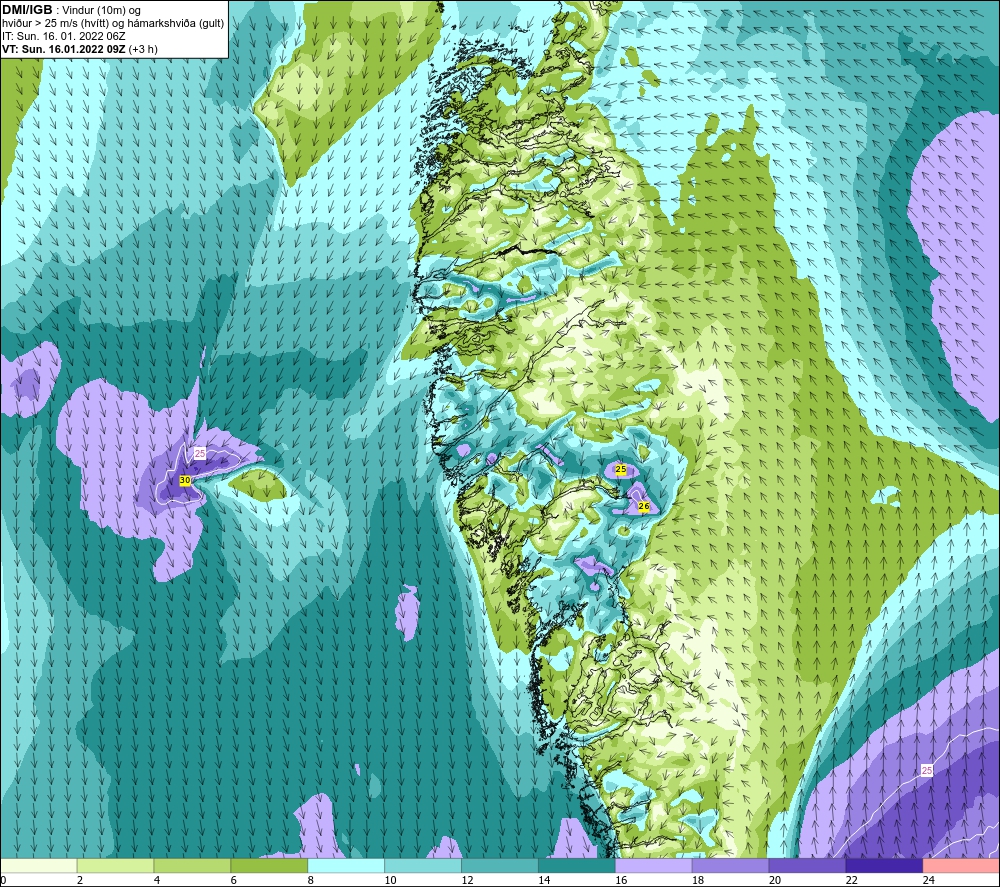Pick the light teal 10–12 legend swatch
The image size is (1000, 887).
[423, 865]
